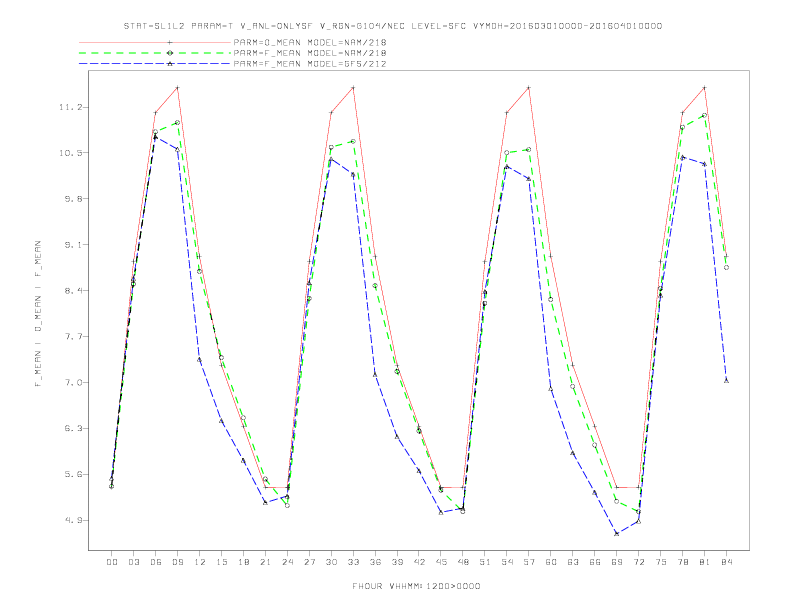This screenshot has width=792, height=612.
Task: Click y-axis tick label 7.7
Action: point(73,337)
